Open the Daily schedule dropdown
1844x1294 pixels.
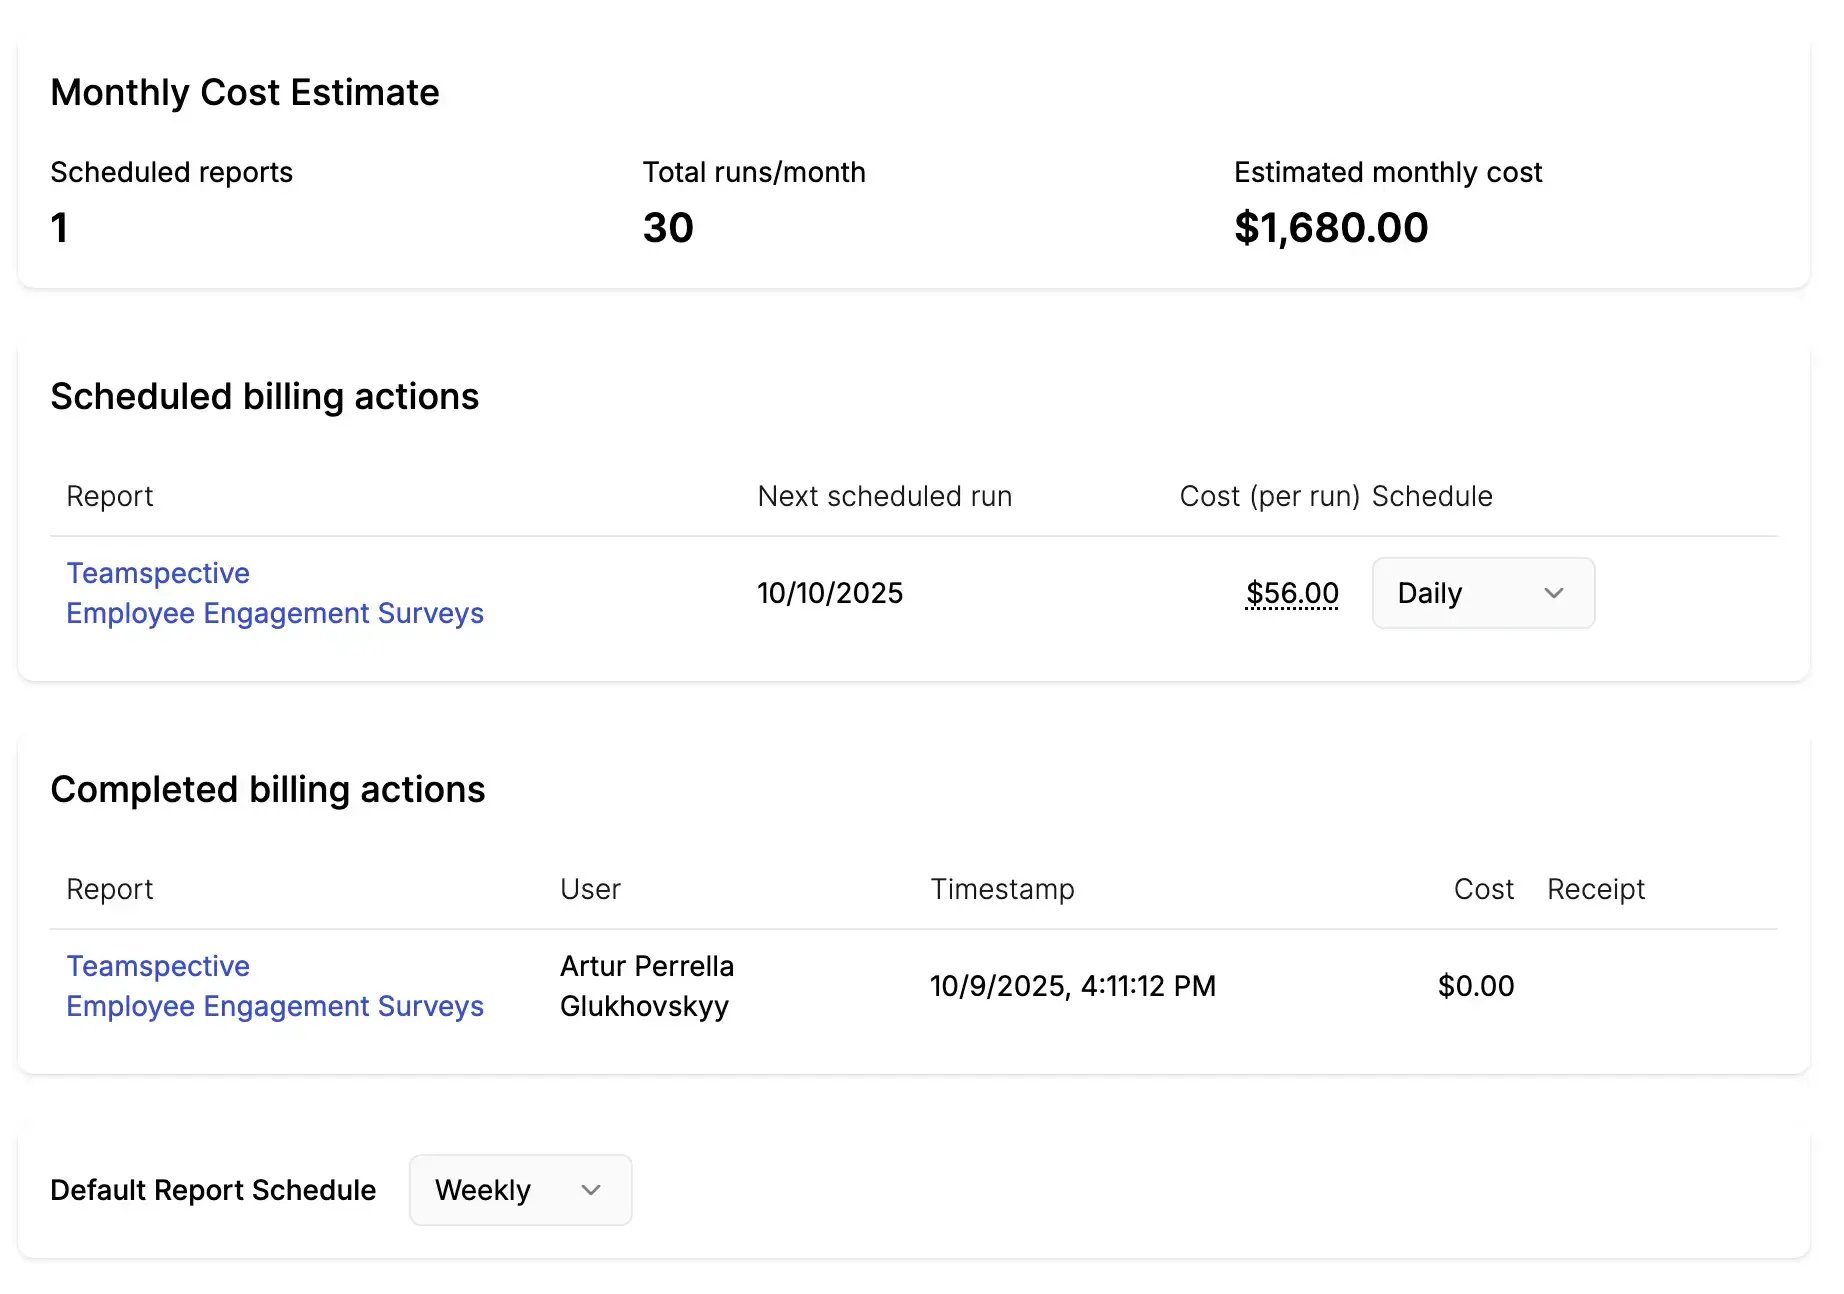(x=1482, y=593)
